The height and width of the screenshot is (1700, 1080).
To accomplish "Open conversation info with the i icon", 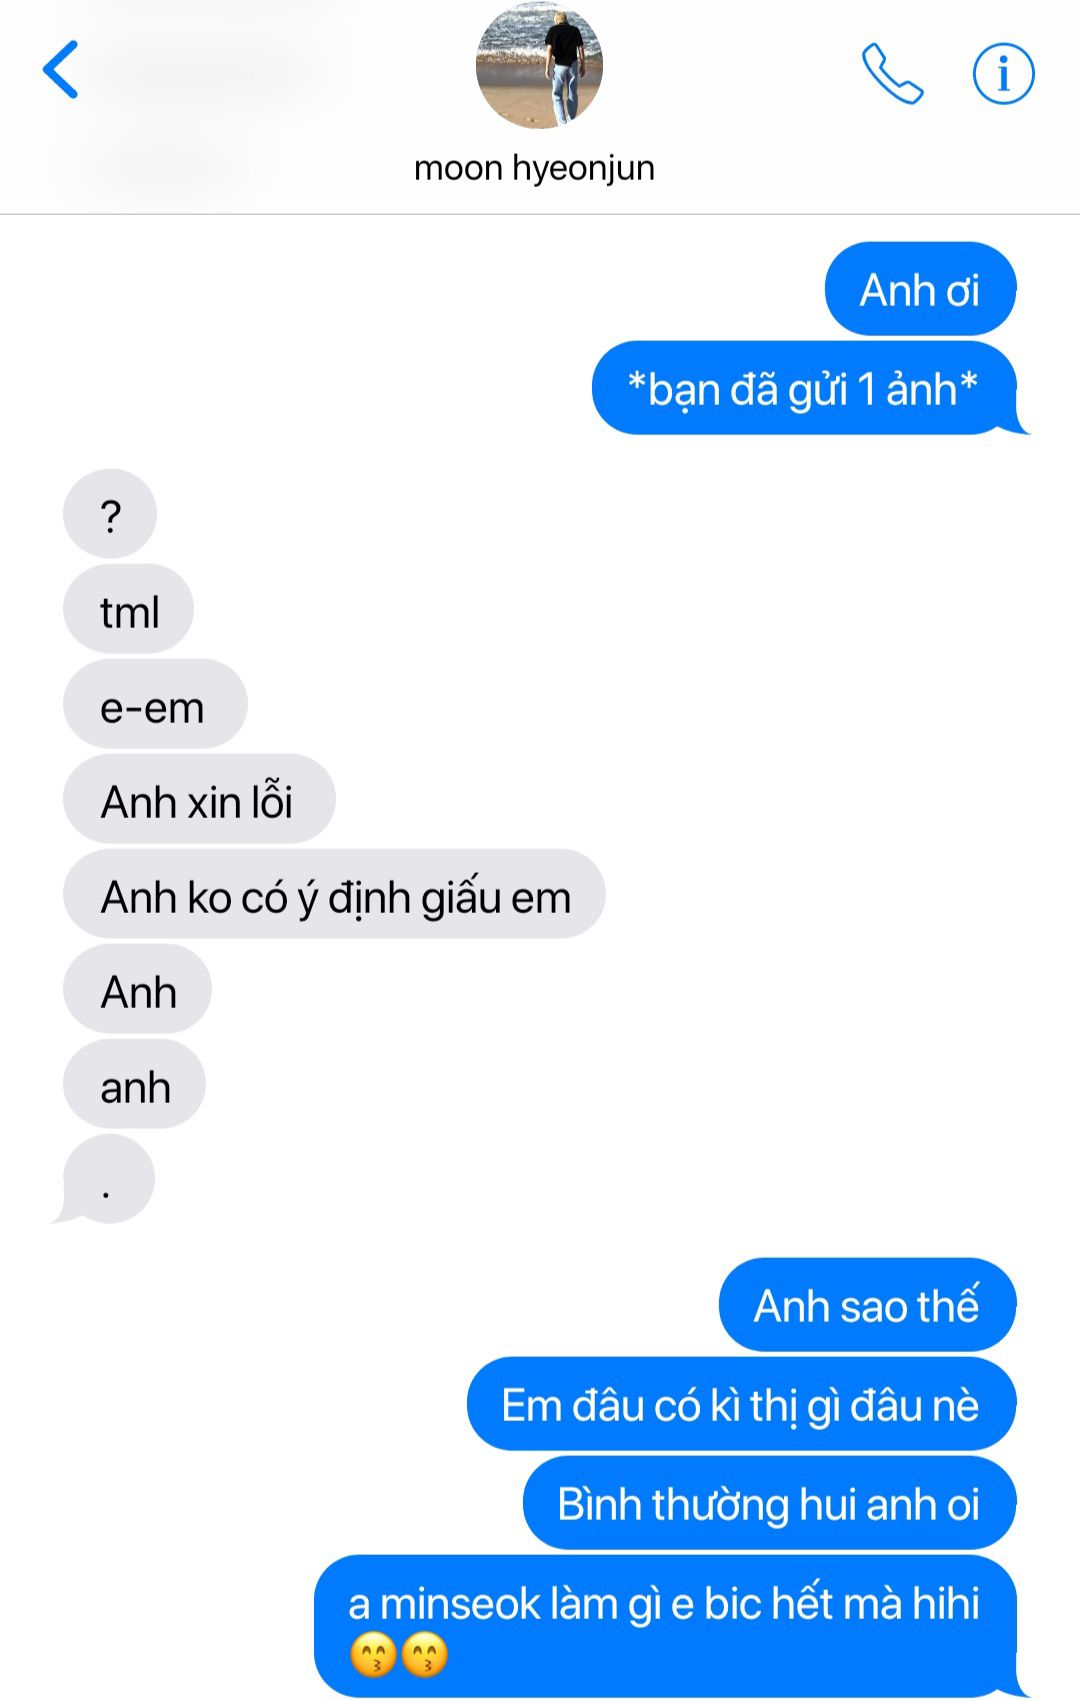I will tap(1003, 73).
